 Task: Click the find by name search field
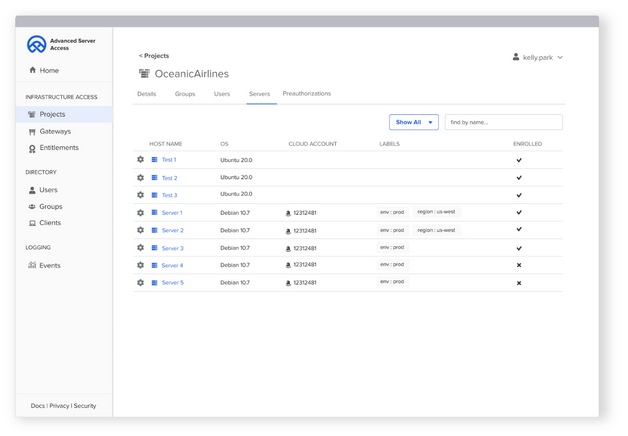(x=503, y=122)
